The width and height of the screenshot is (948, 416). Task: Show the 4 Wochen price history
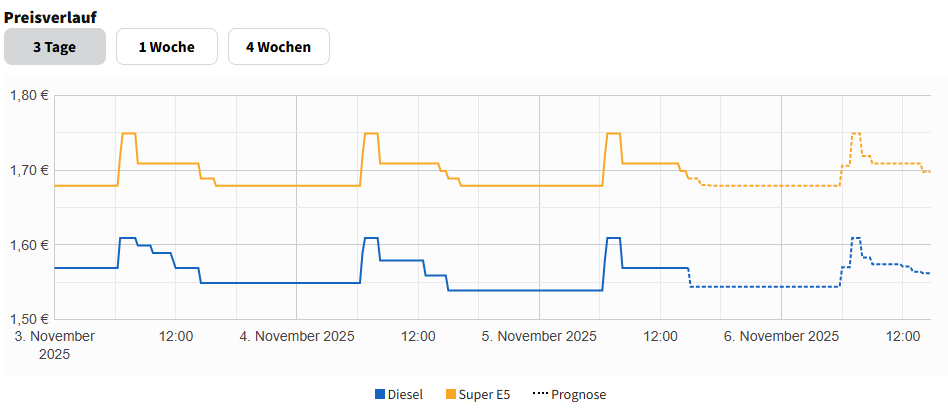click(278, 47)
